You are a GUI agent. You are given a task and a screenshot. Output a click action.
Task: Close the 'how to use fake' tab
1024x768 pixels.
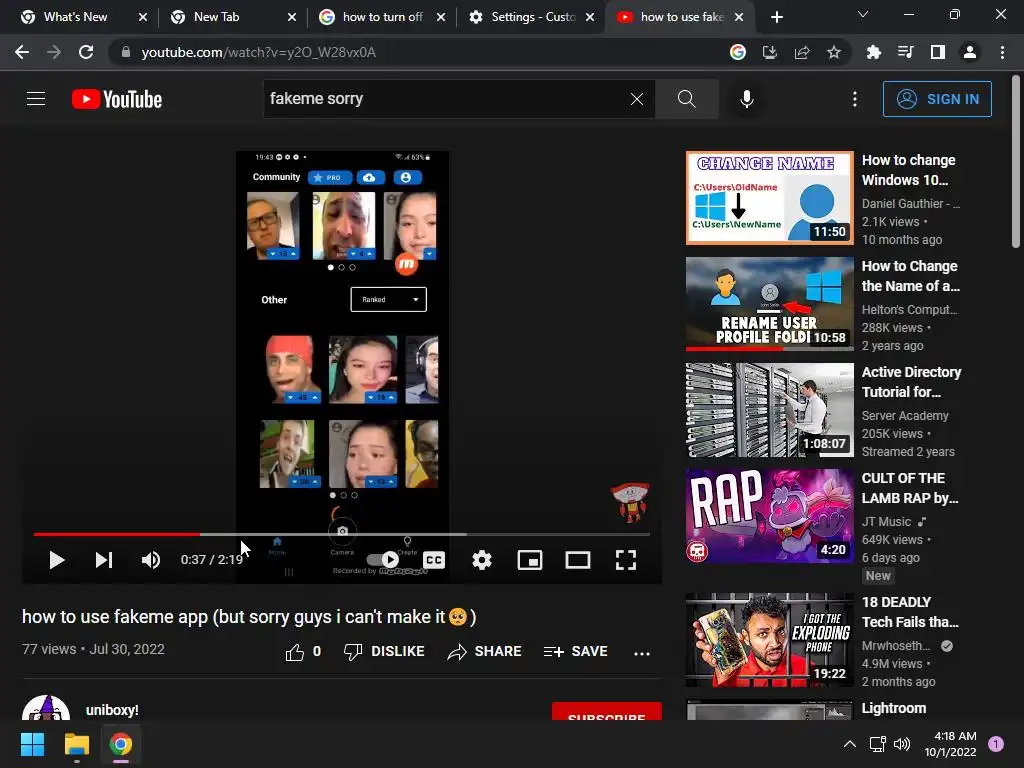click(x=739, y=17)
